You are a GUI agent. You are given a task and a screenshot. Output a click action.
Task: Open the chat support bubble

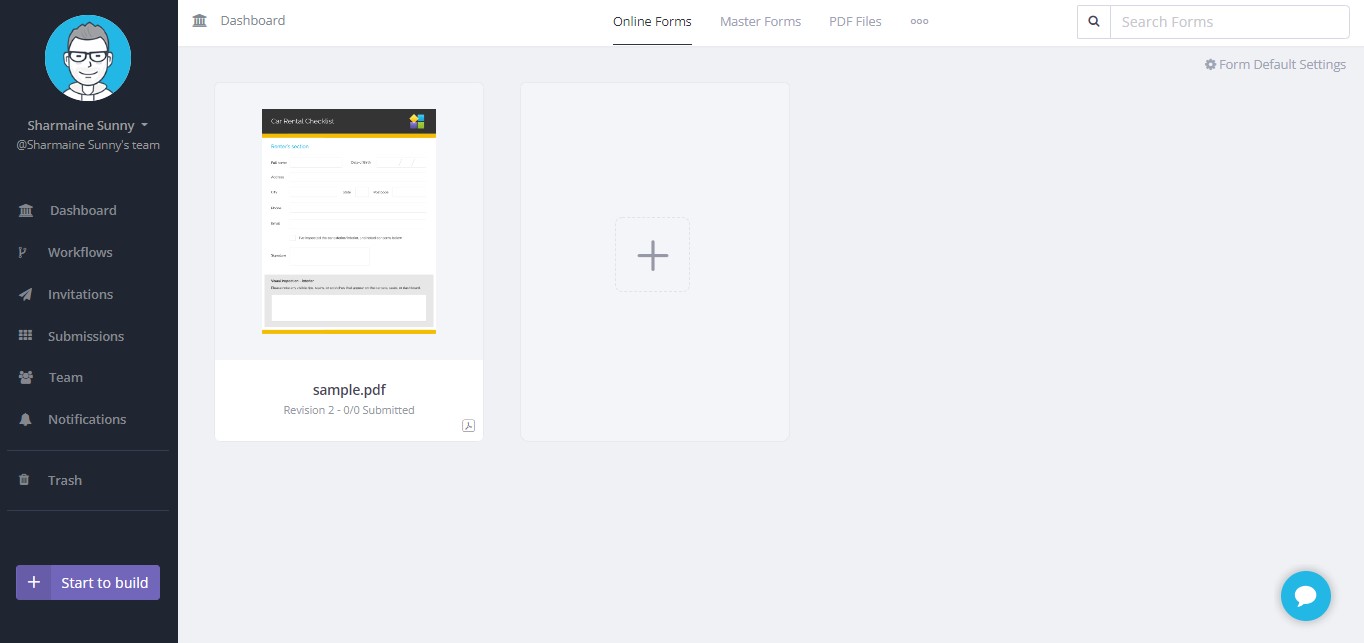1305,596
